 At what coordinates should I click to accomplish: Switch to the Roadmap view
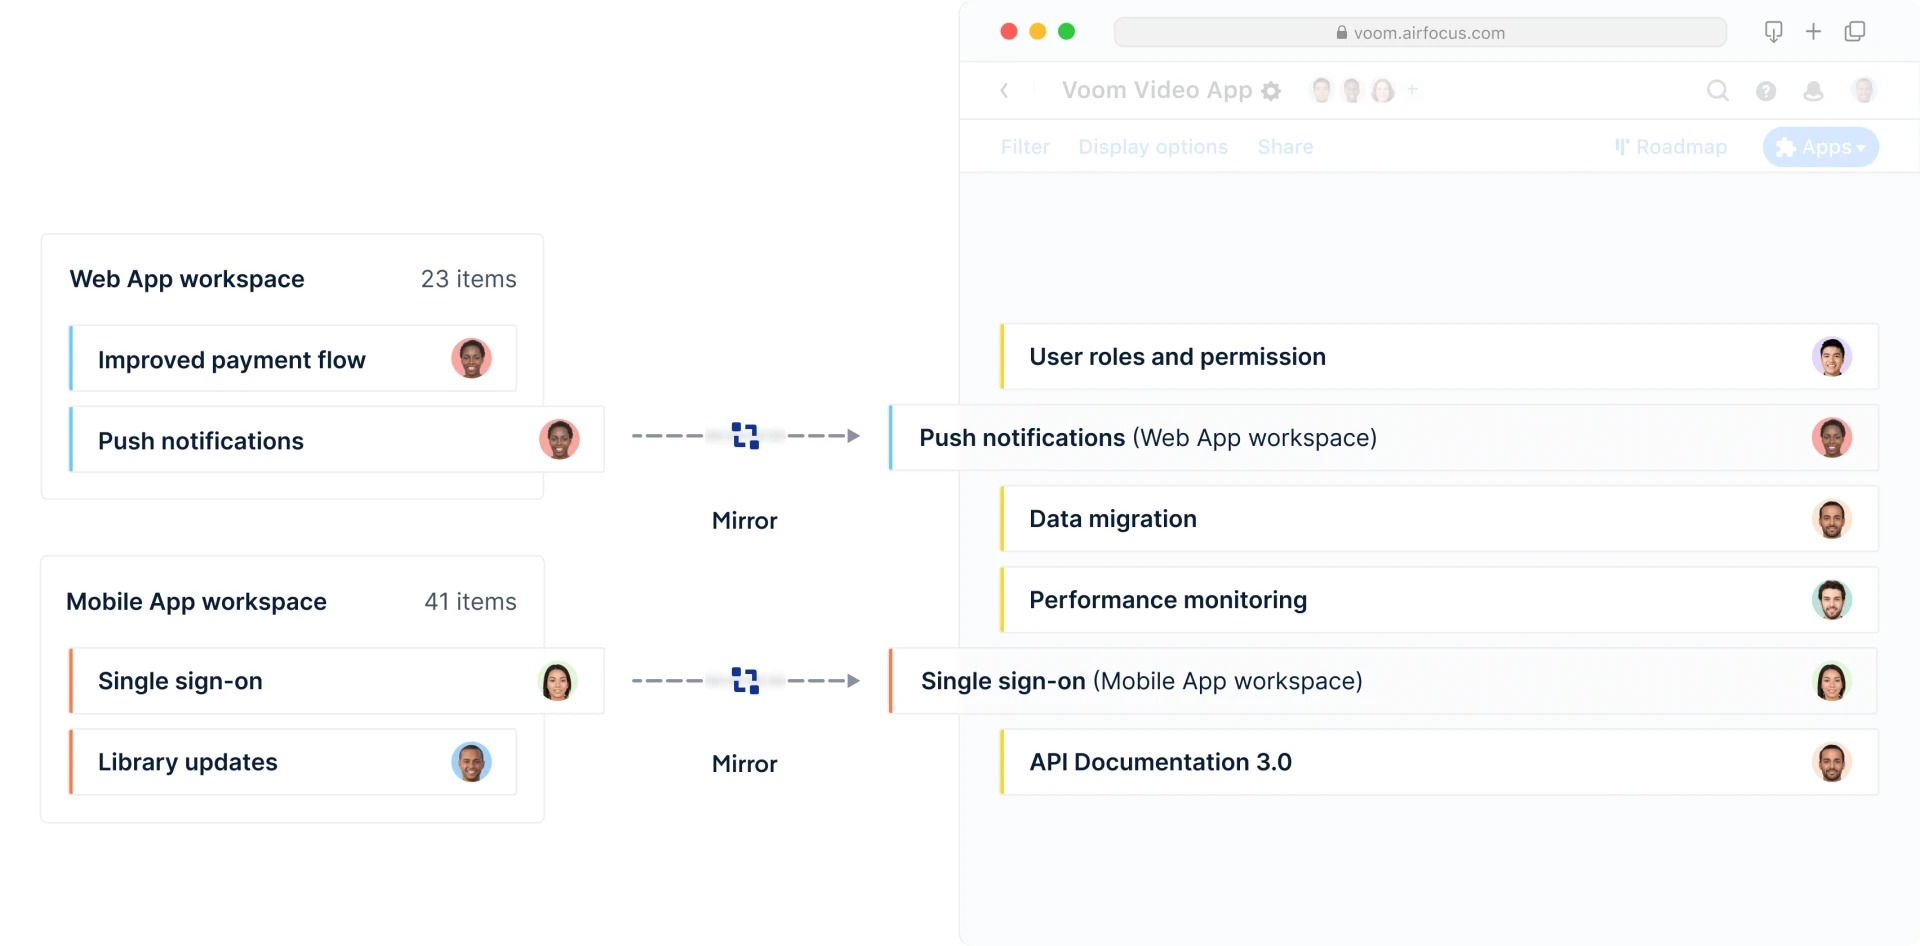[1671, 147]
